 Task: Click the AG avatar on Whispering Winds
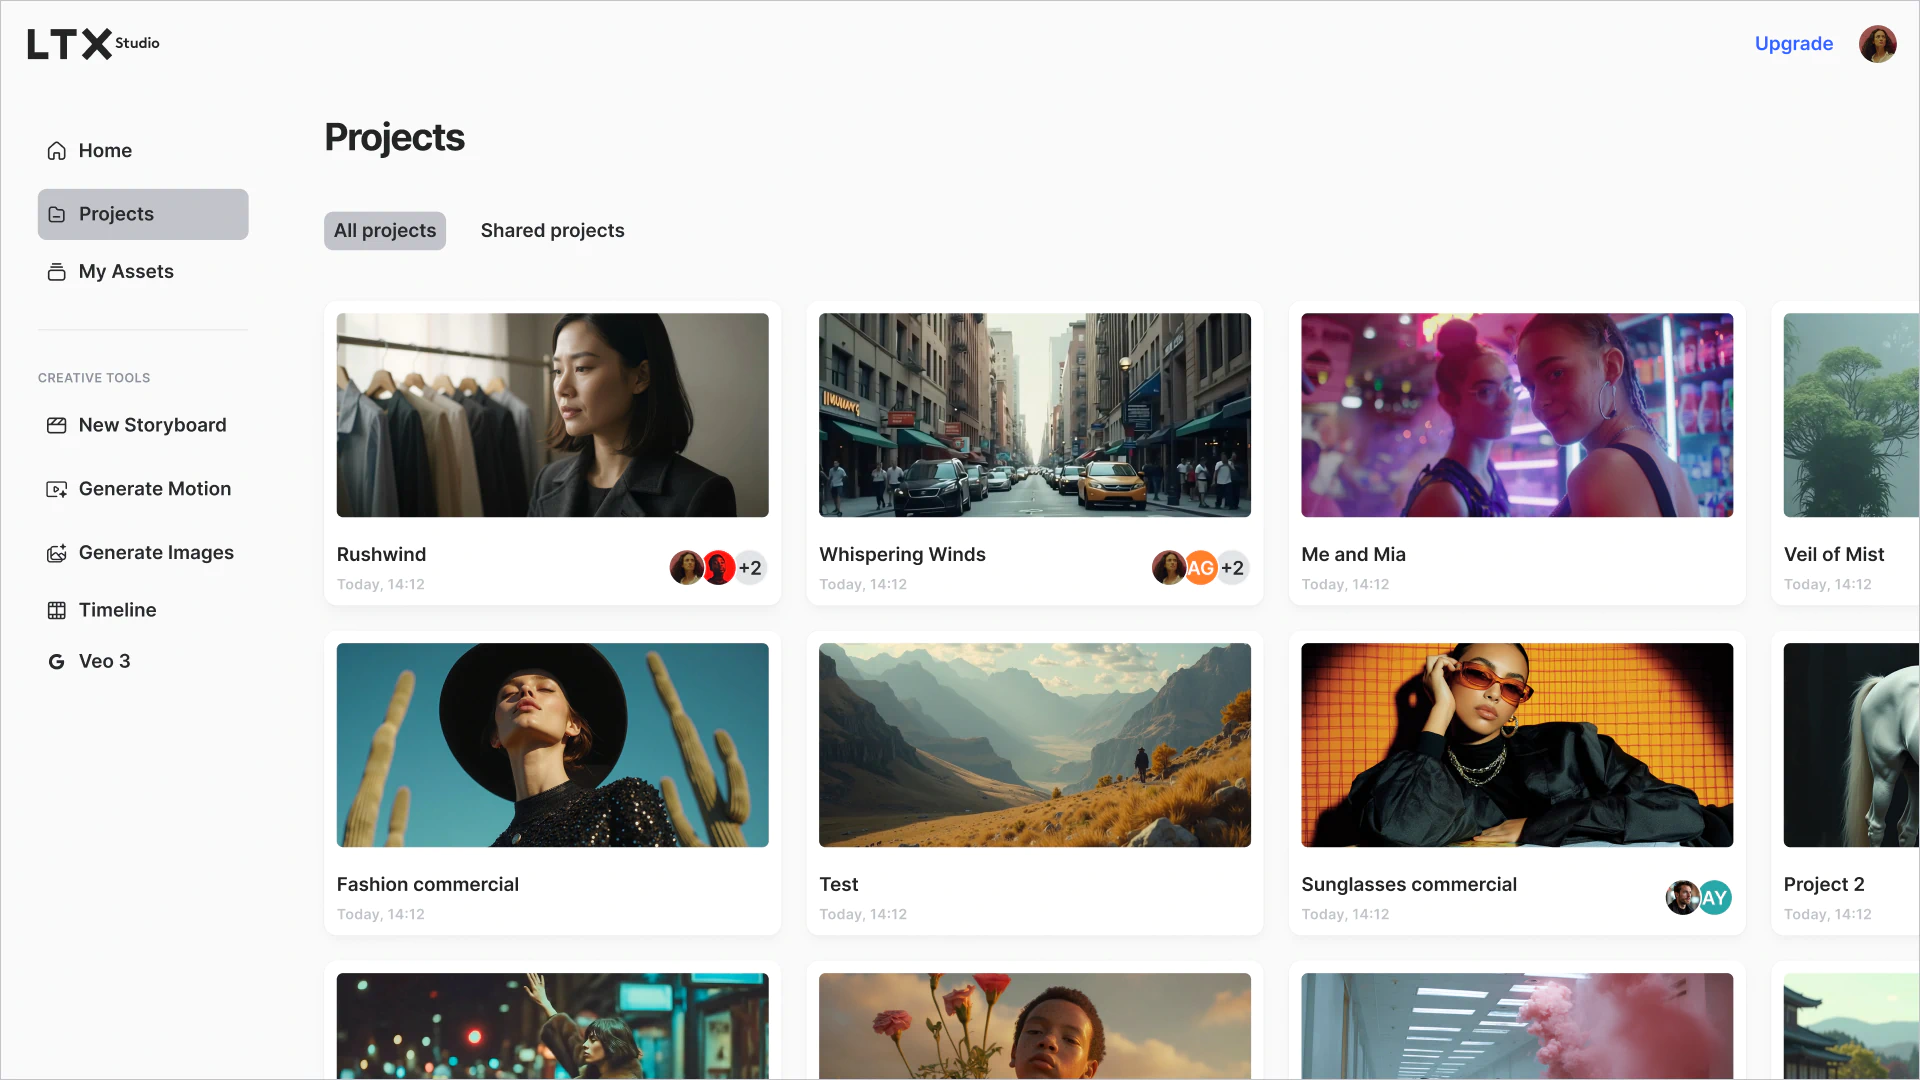1201,568
